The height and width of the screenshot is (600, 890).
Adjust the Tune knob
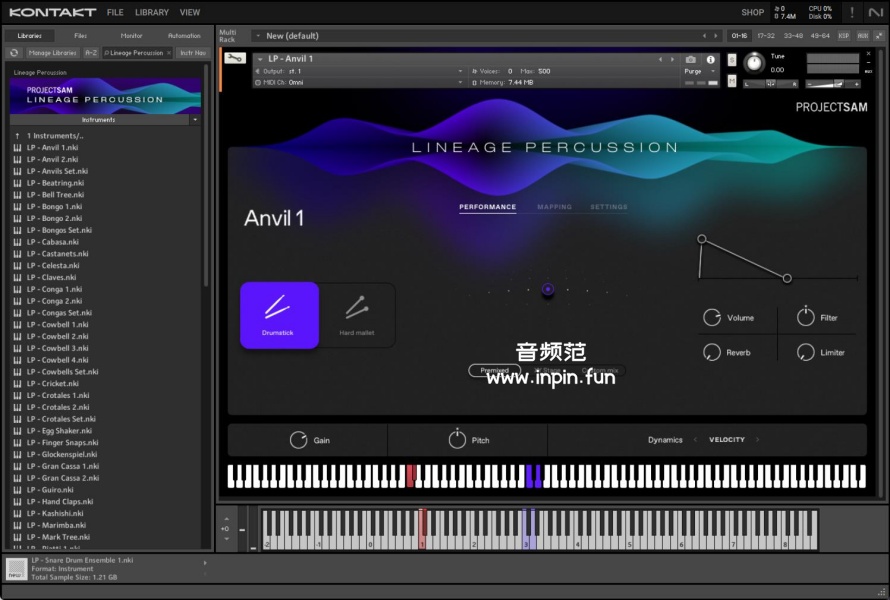pos(754,62)
